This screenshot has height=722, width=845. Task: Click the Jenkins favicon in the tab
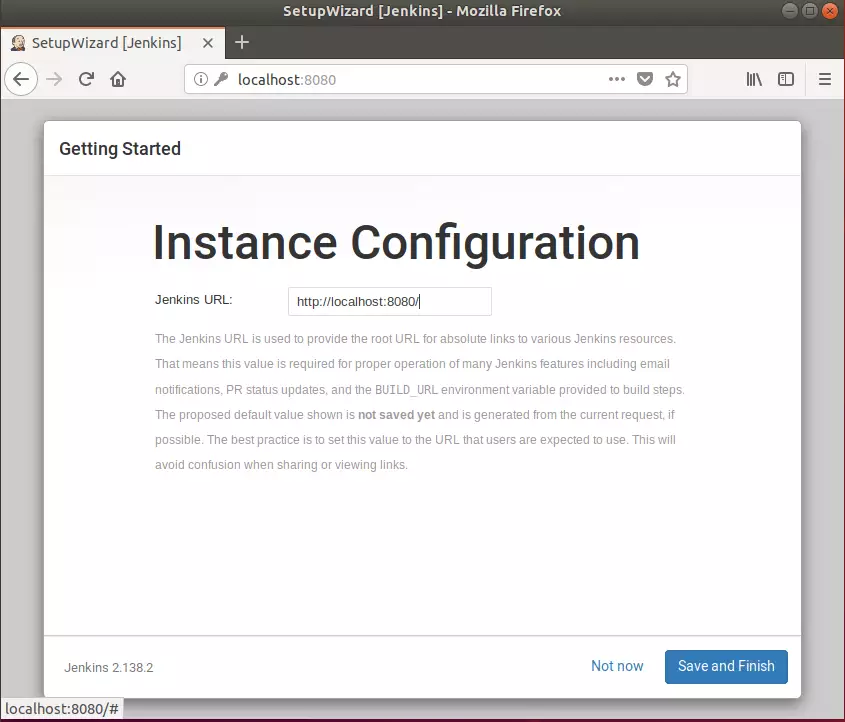[x=18, y=43]
